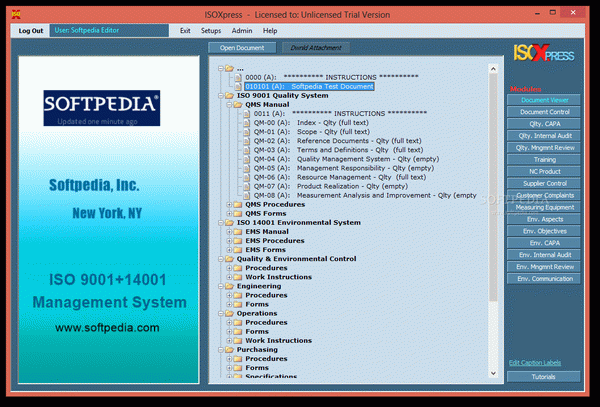Click the folder icon of QMS Manual
This screenshot has height=407, width=600.
tap(238, 105)
